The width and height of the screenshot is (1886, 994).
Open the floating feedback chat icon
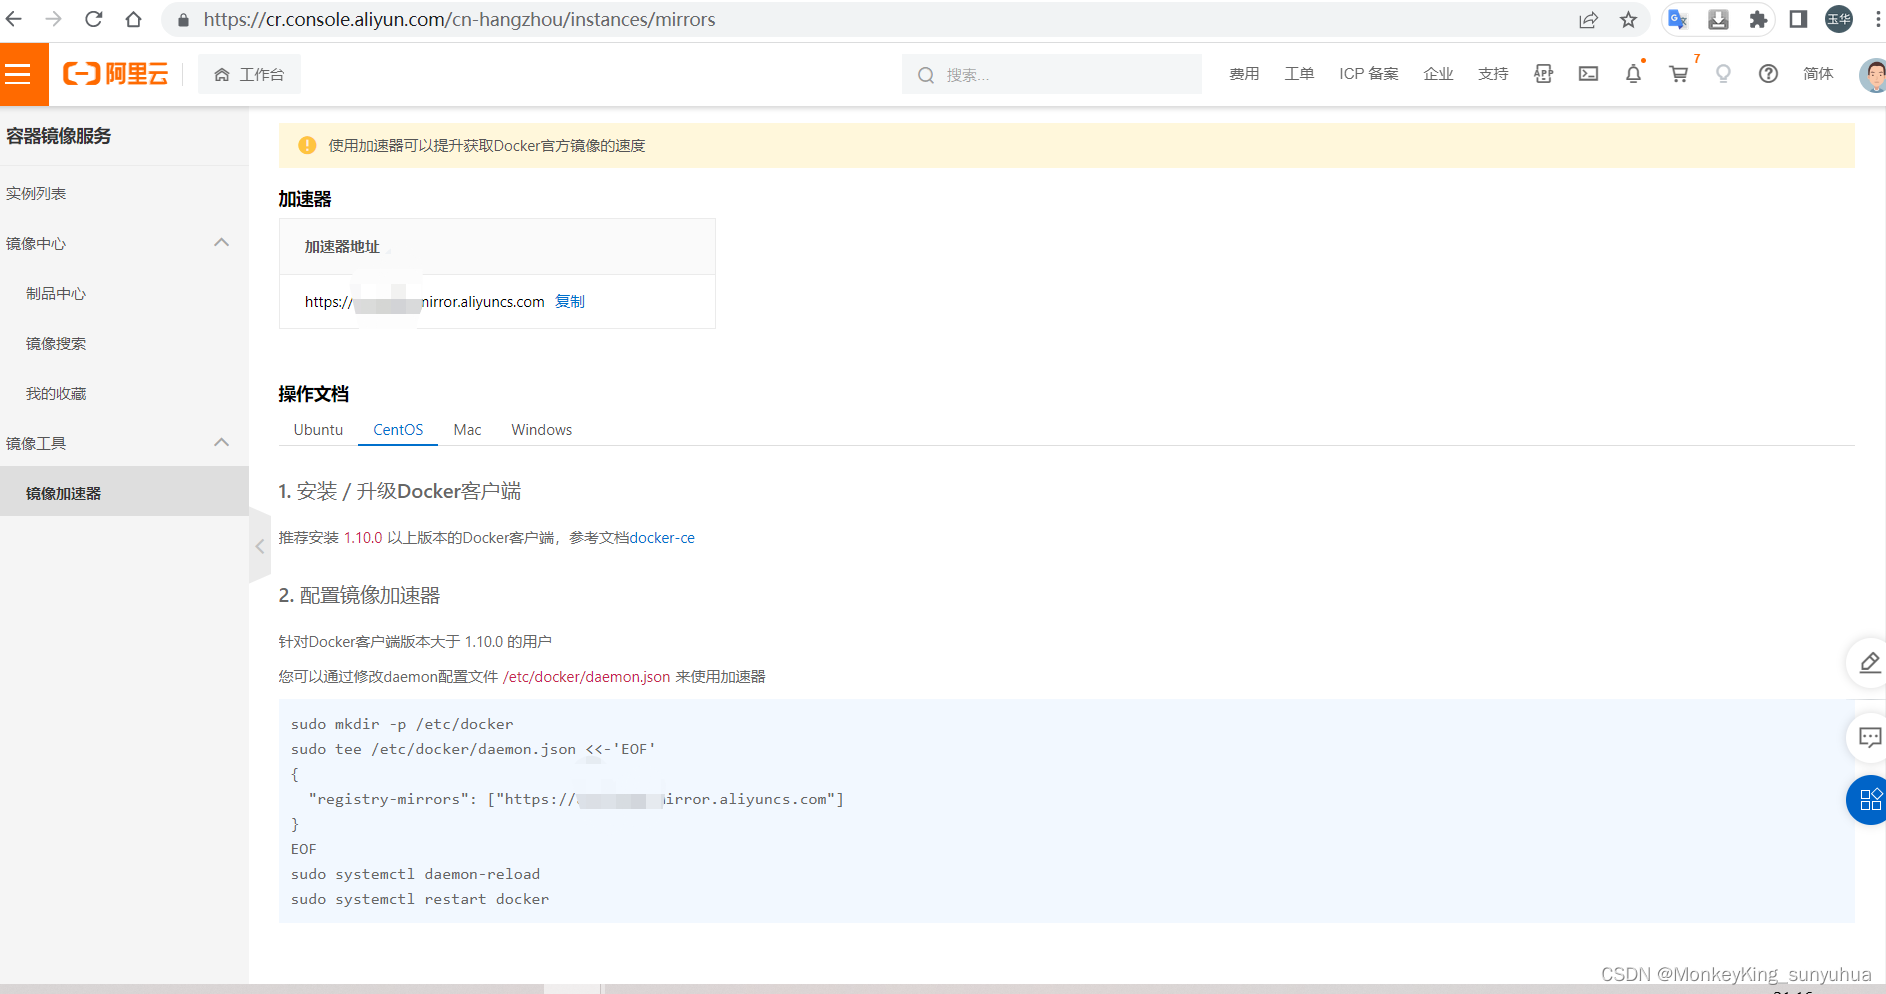coord(1869,738)
